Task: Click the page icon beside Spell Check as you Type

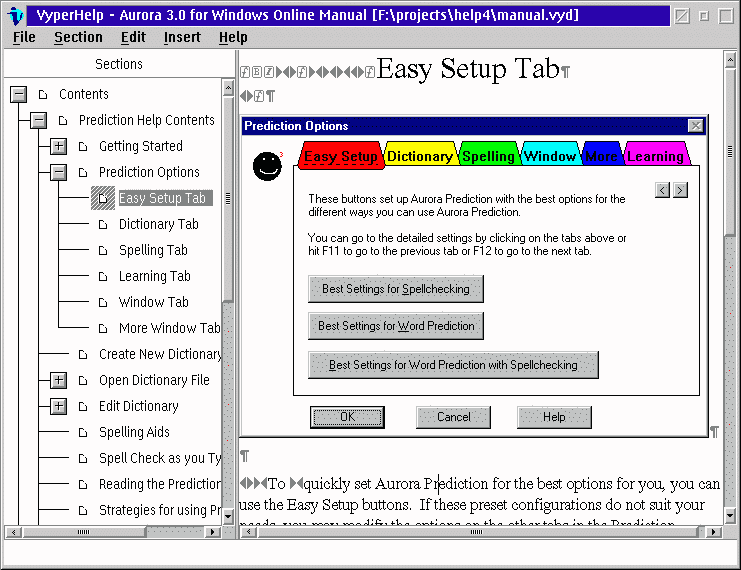Action: [x=83, y=458]
